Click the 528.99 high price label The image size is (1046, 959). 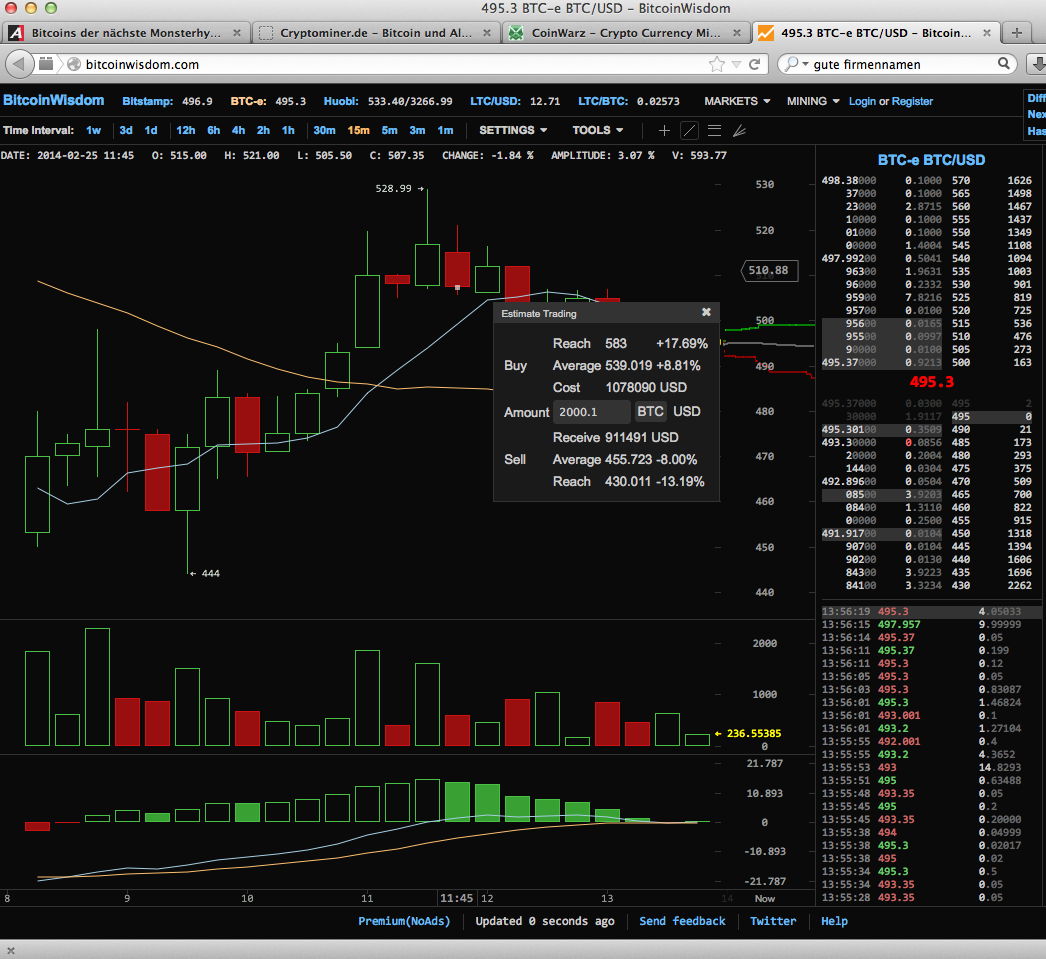[x=394, y=188]
